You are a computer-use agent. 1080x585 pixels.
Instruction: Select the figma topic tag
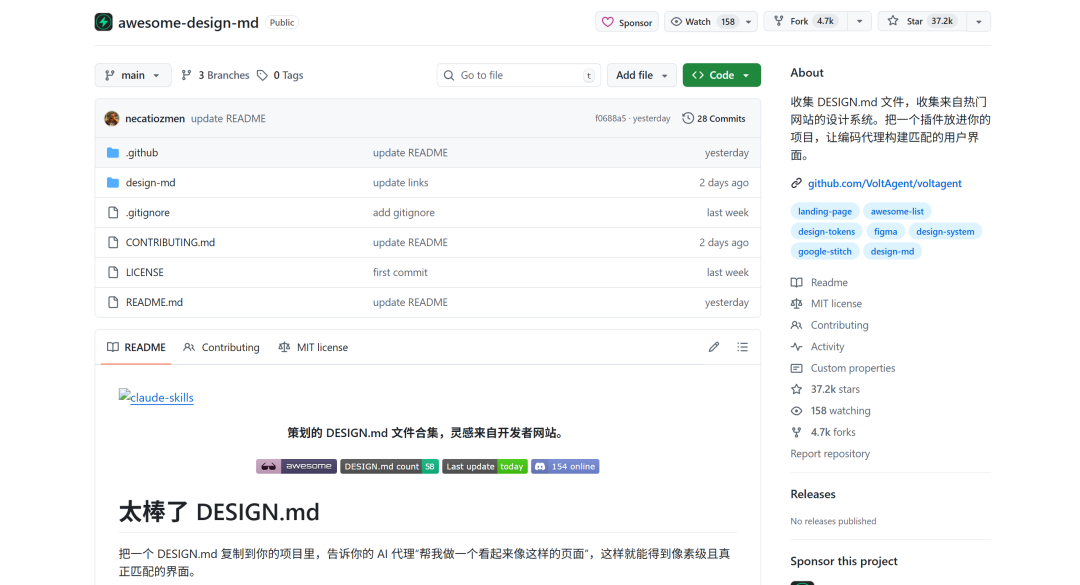885,232
